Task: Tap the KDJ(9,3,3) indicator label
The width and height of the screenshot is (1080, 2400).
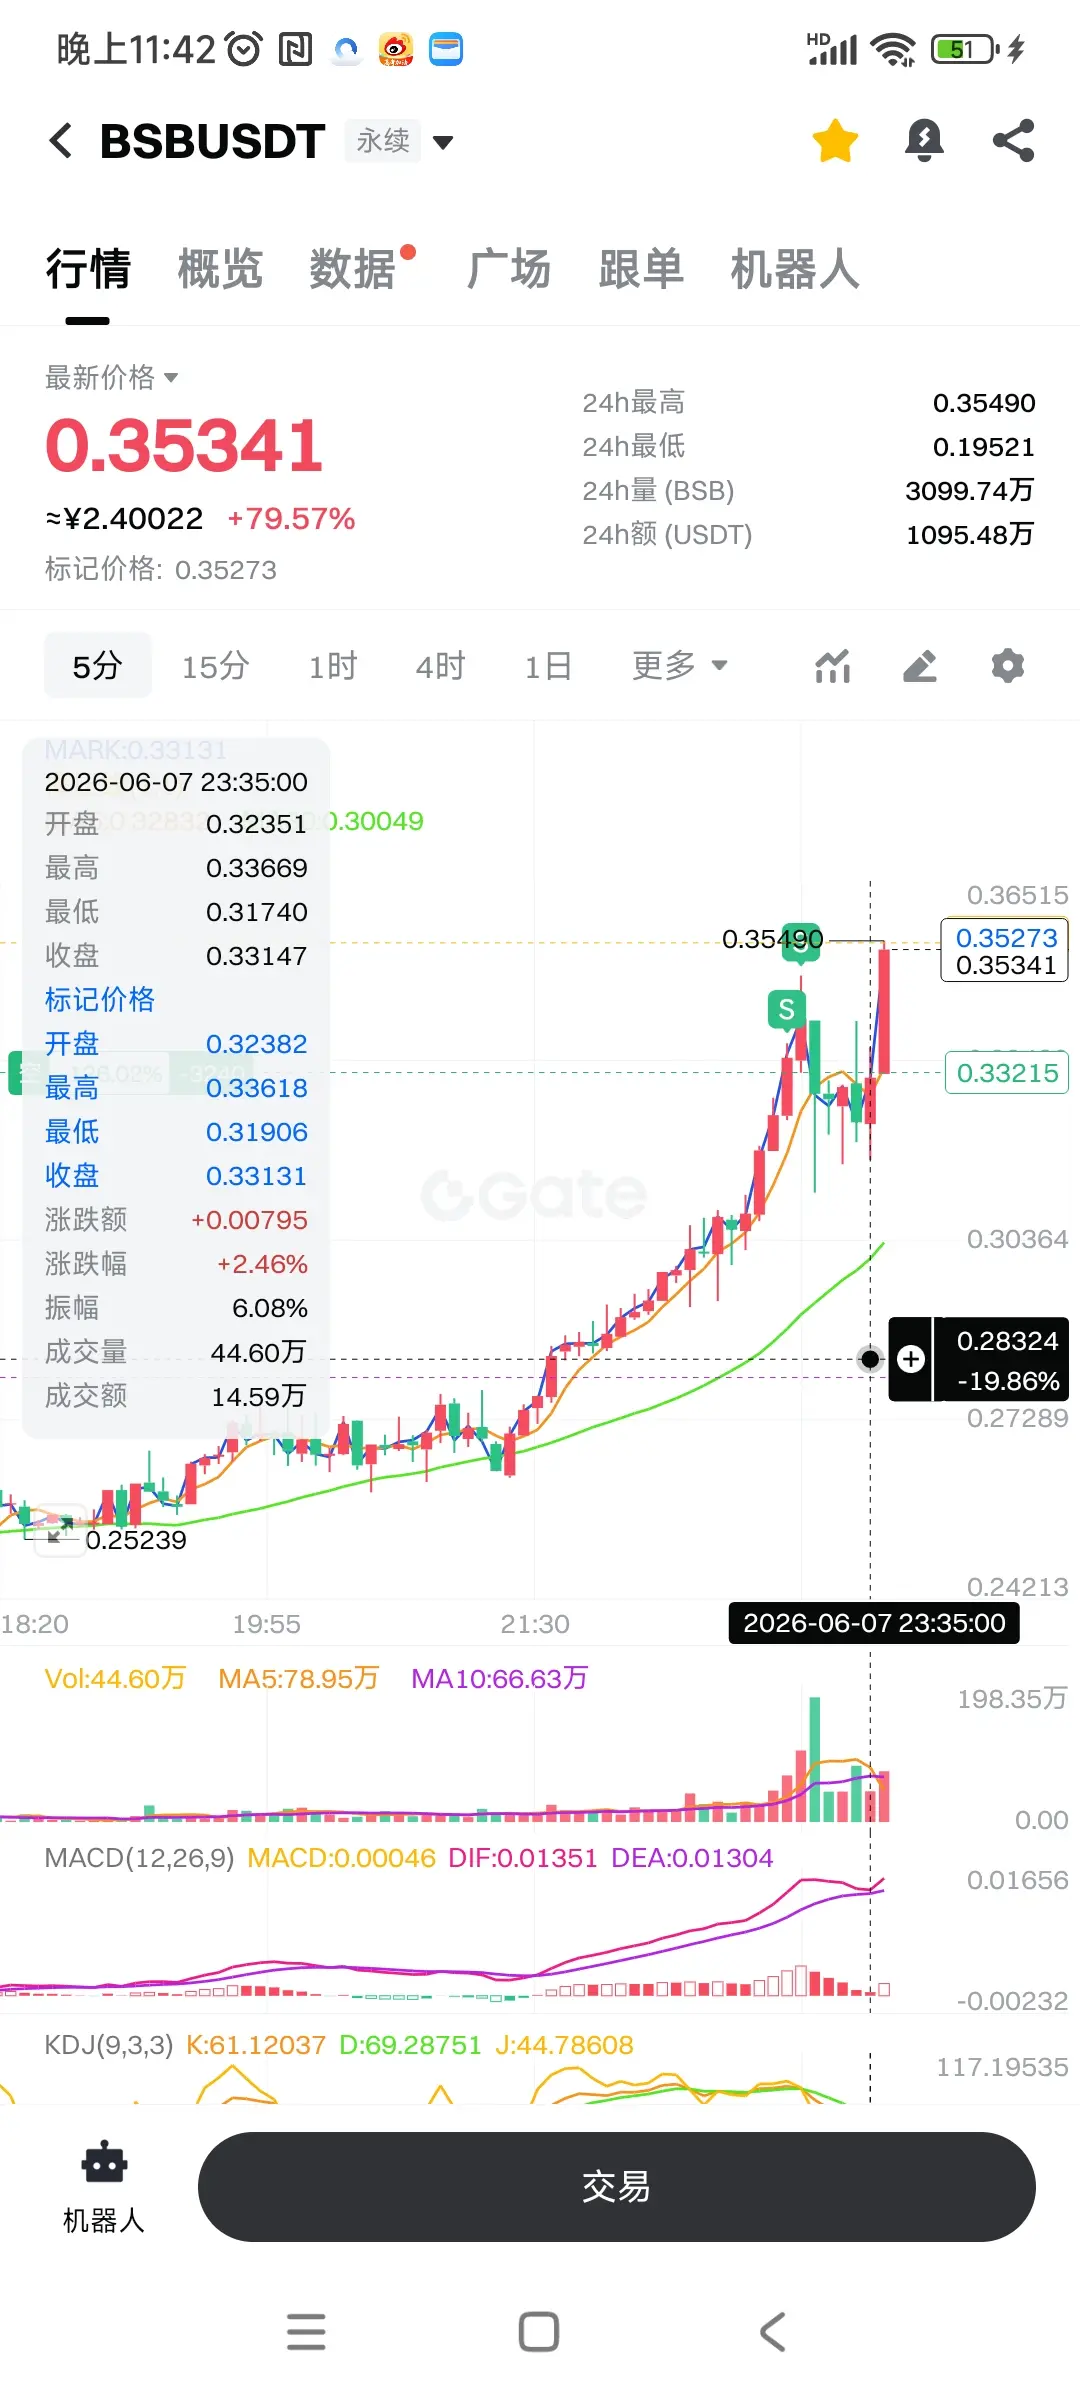Action: tap(109, 2045)
